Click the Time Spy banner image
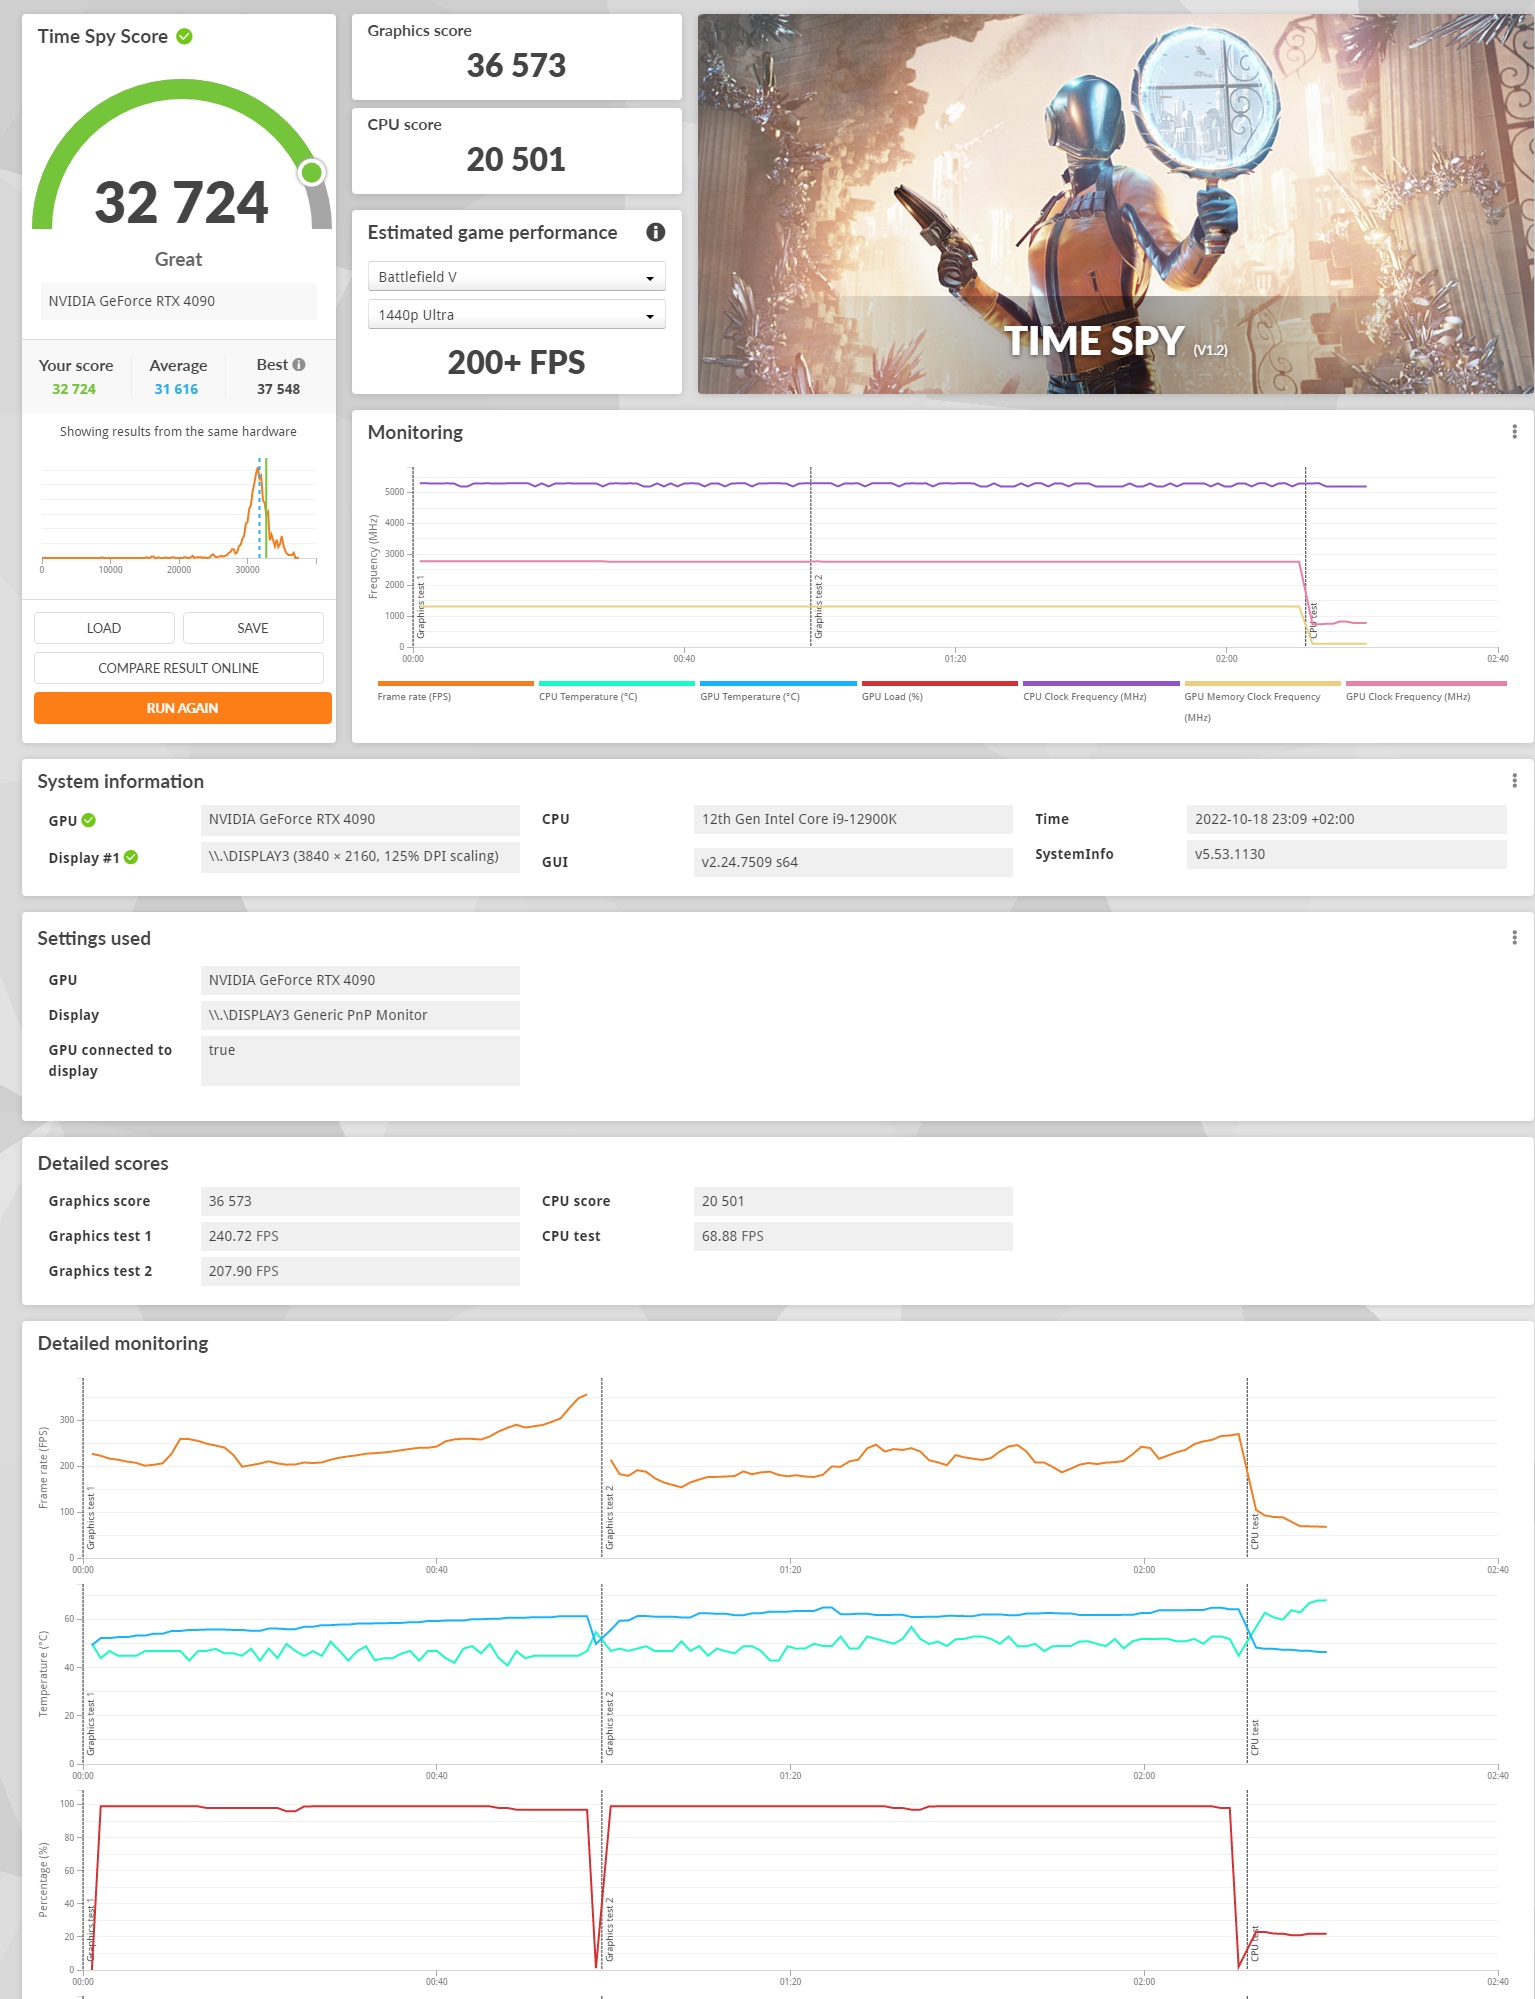1535x1999 pixels. point(1116,204)
